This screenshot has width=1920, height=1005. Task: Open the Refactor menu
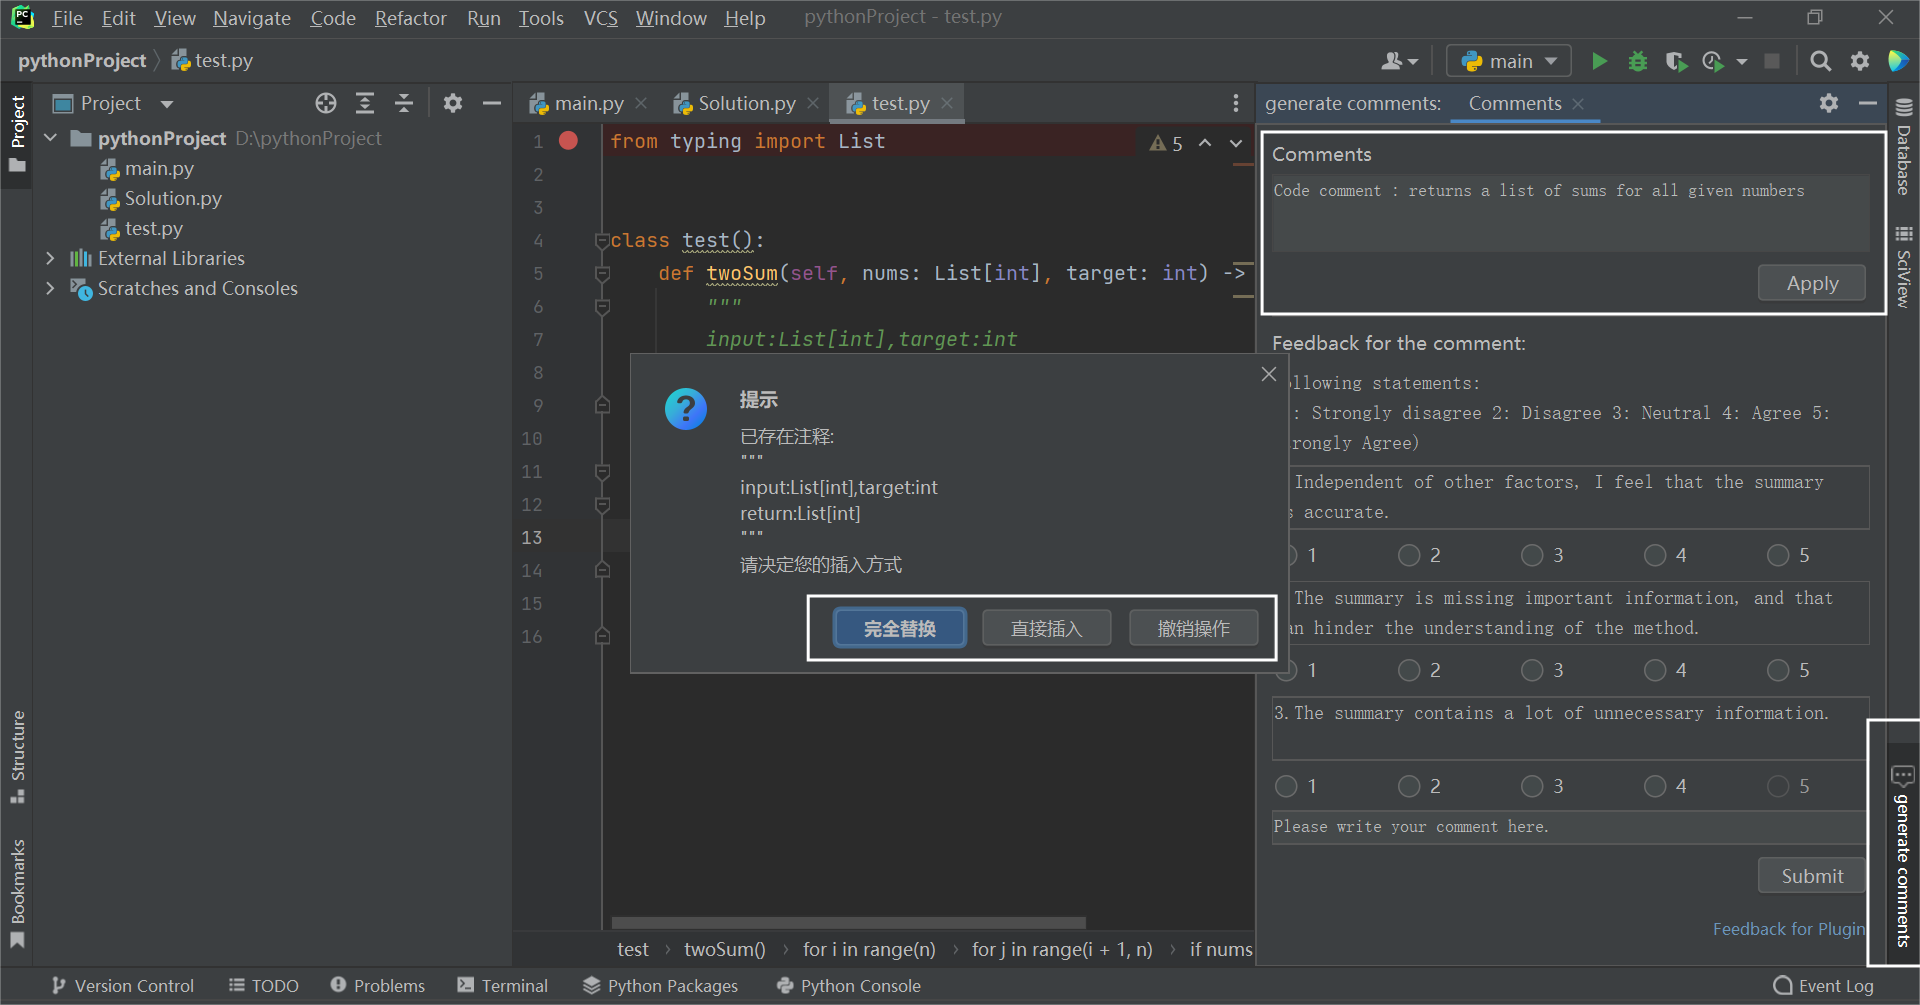pyautogui.click(x=410, y=18)
